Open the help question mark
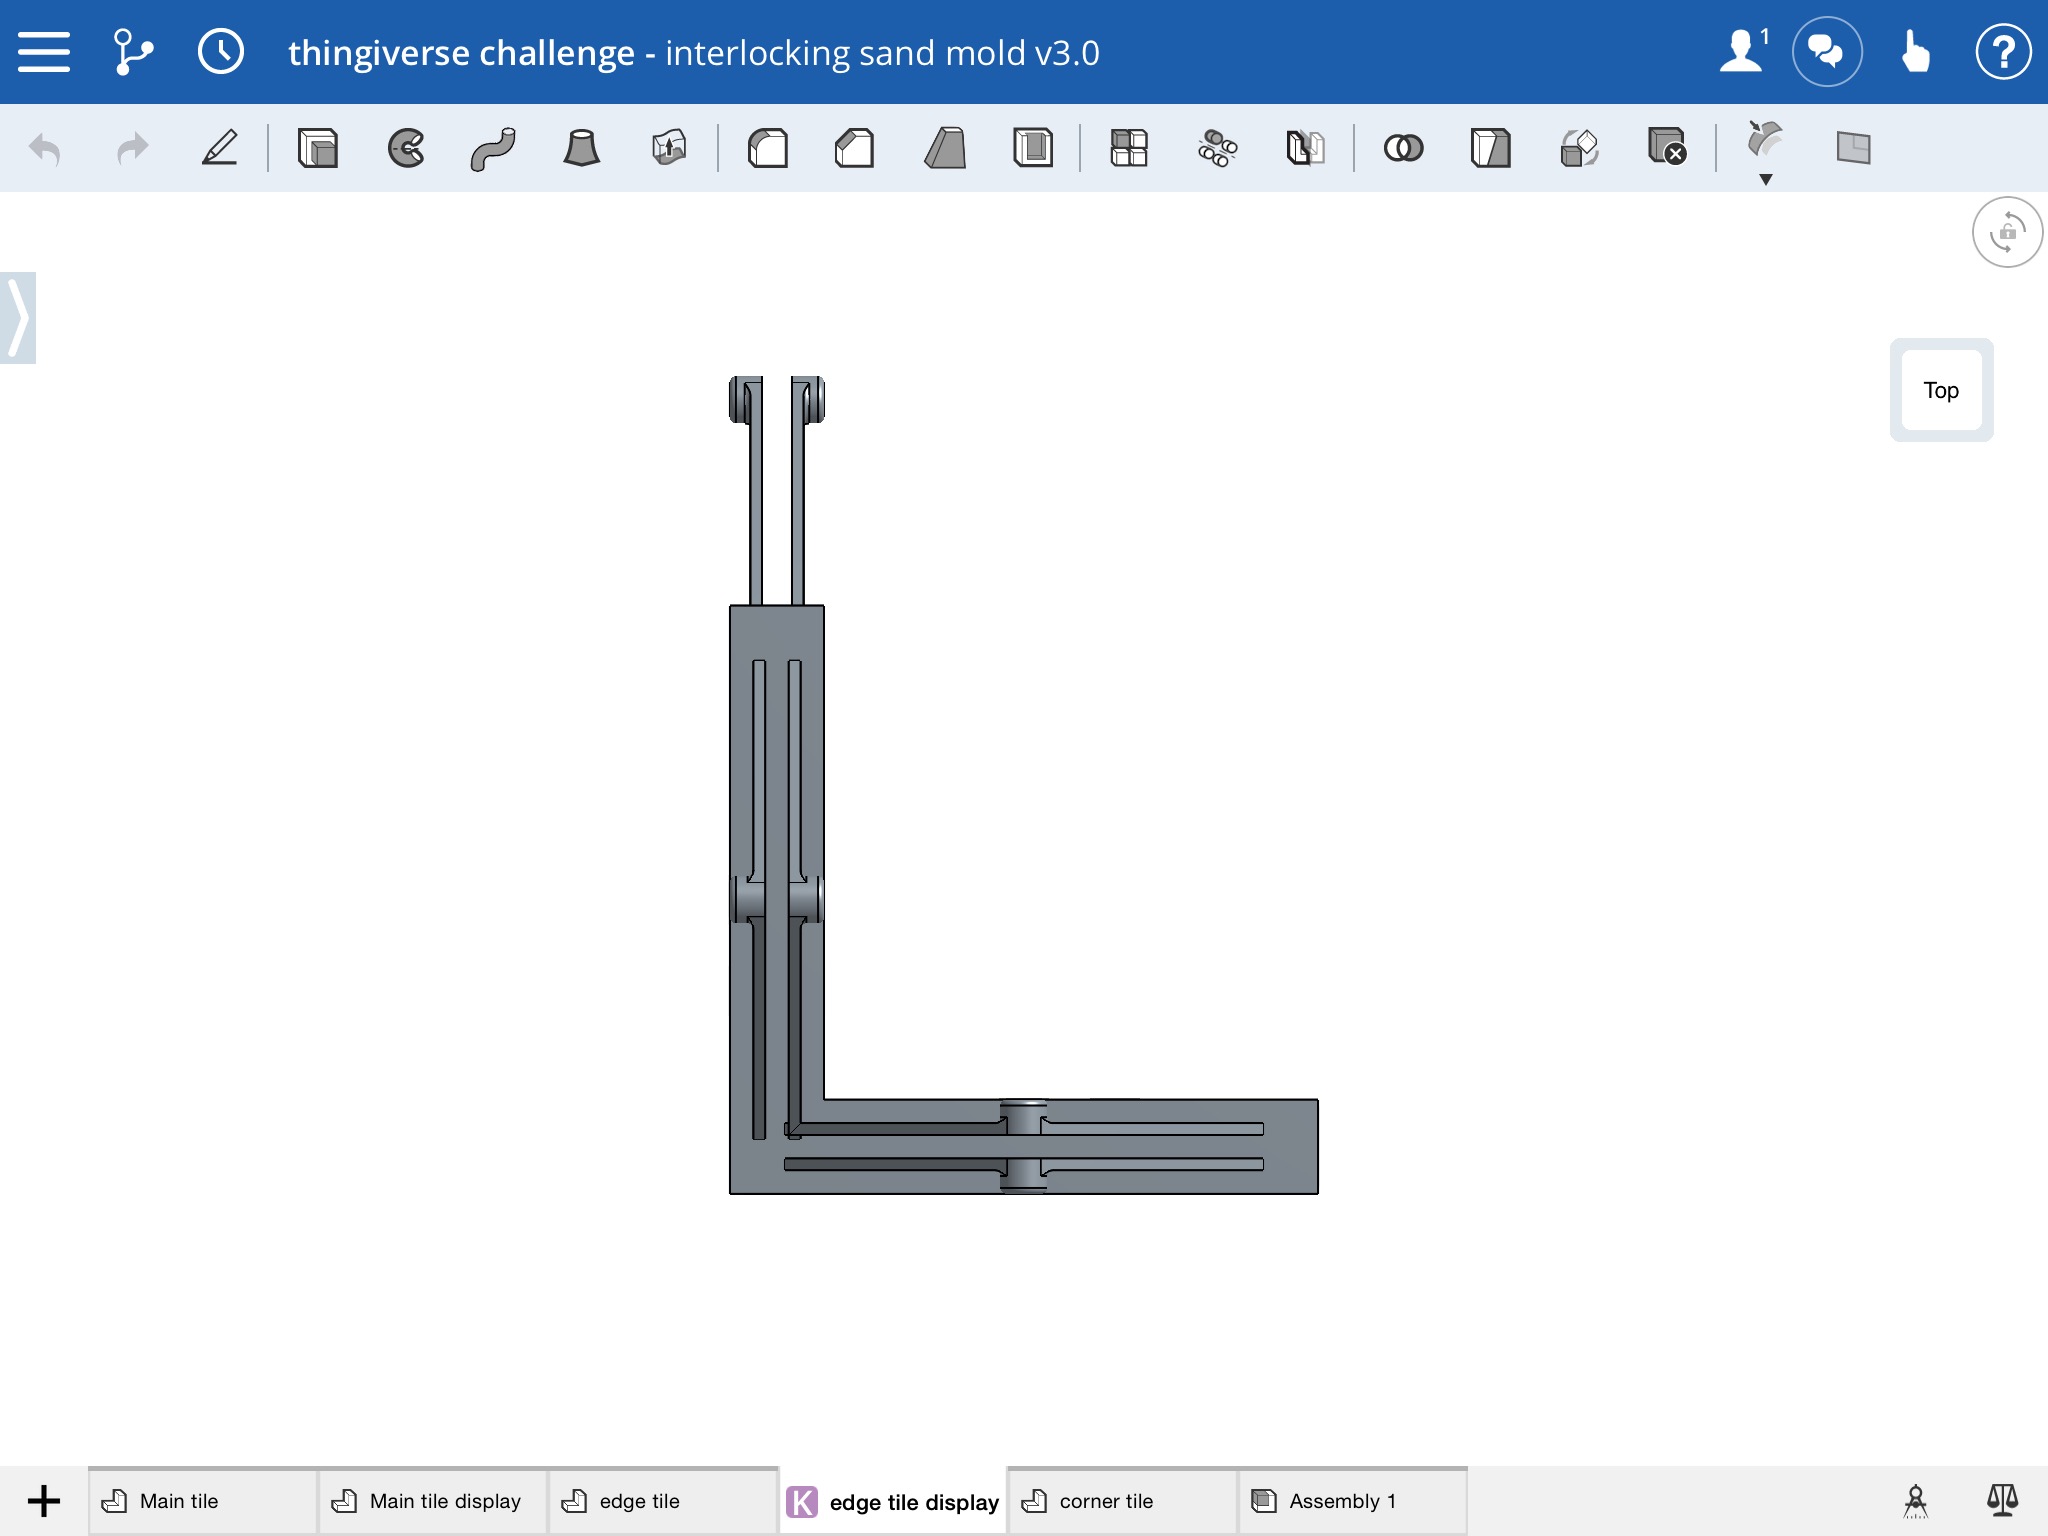This screenshot has height=1536, width=2048. [x=2003, y=52]
